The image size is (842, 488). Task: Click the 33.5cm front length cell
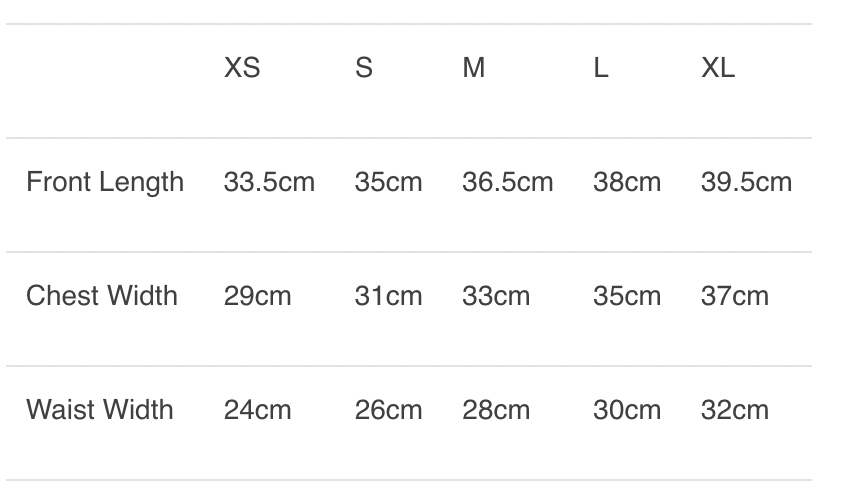(269, 182)
